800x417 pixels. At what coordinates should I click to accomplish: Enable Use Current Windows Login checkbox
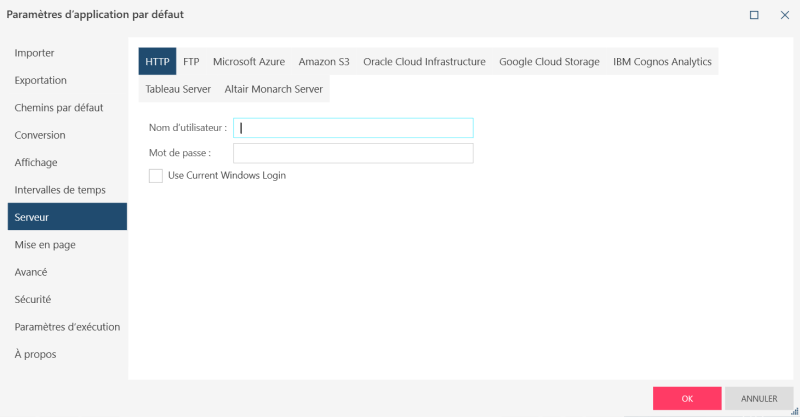pyautogui.click(x=156, y=176)
